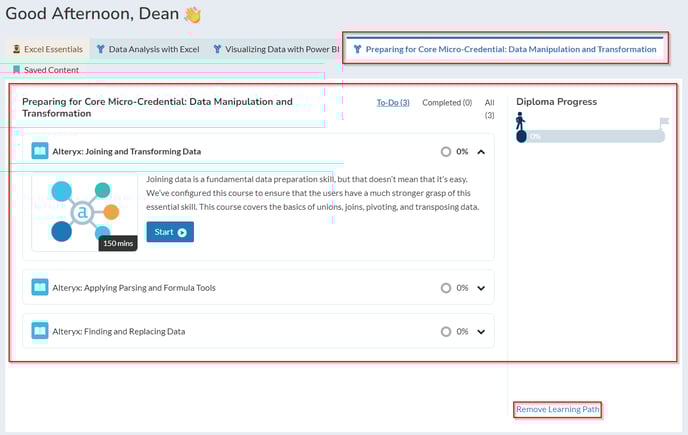Click the Visualizing Data with Power BI tab icon
Image resolution: width=688 pixels, height=435 pixels.
tap(217, 49)
